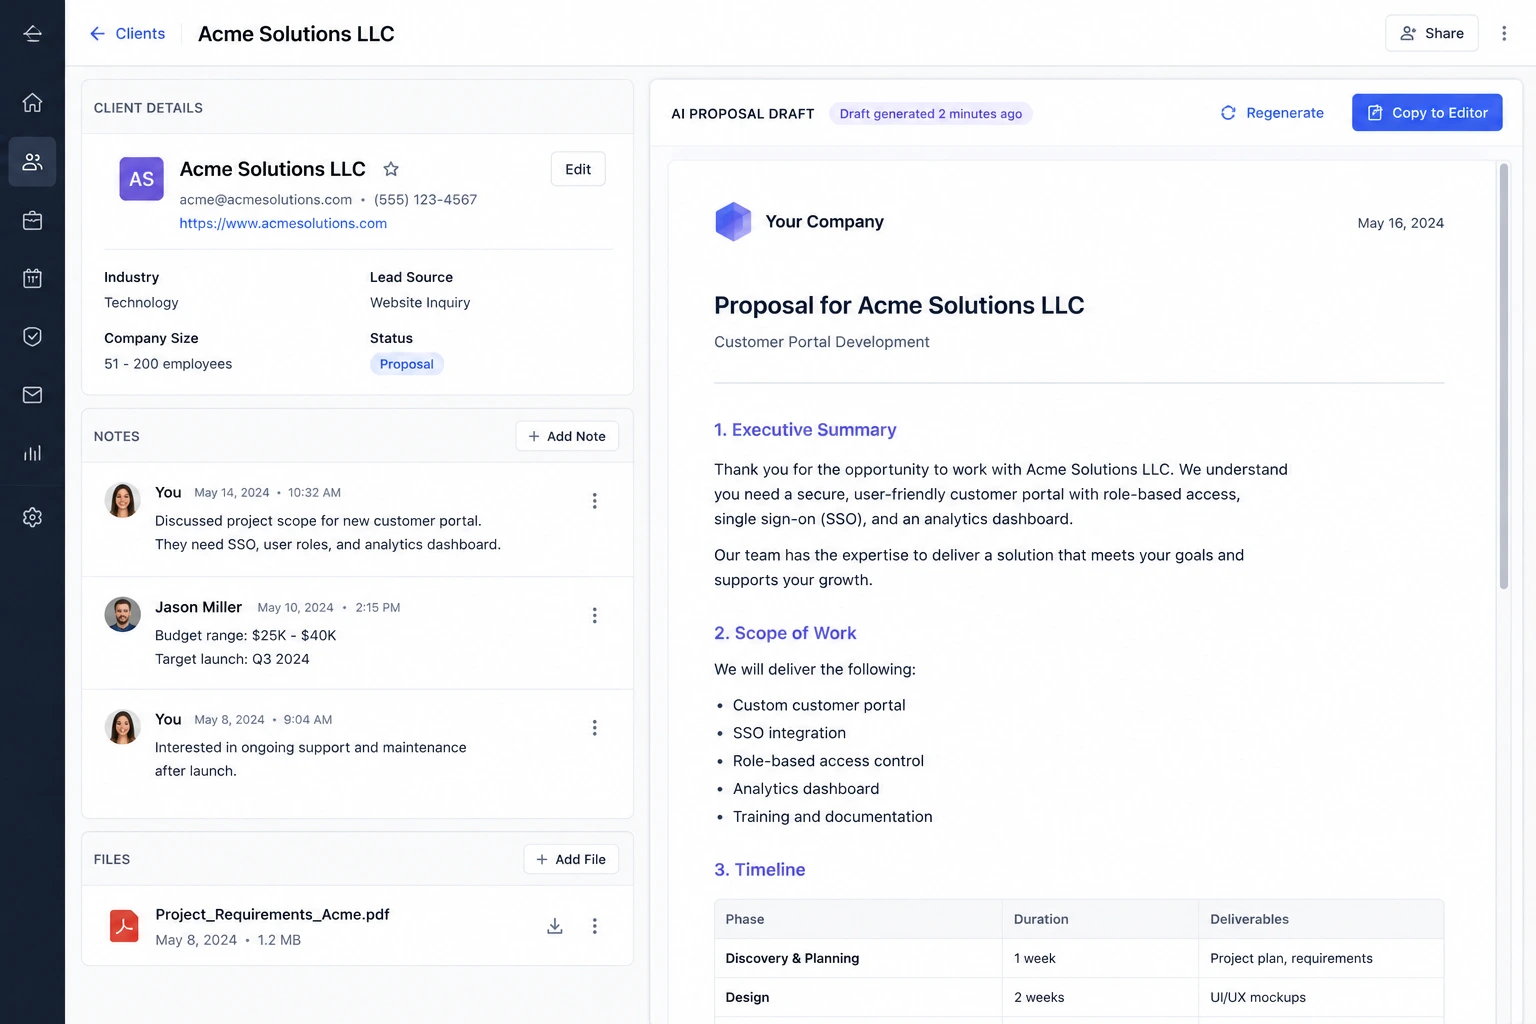Screen dimensions: 1536x1024
Task: Open the Settings gear sidebar icon
Action: point(32,517)
